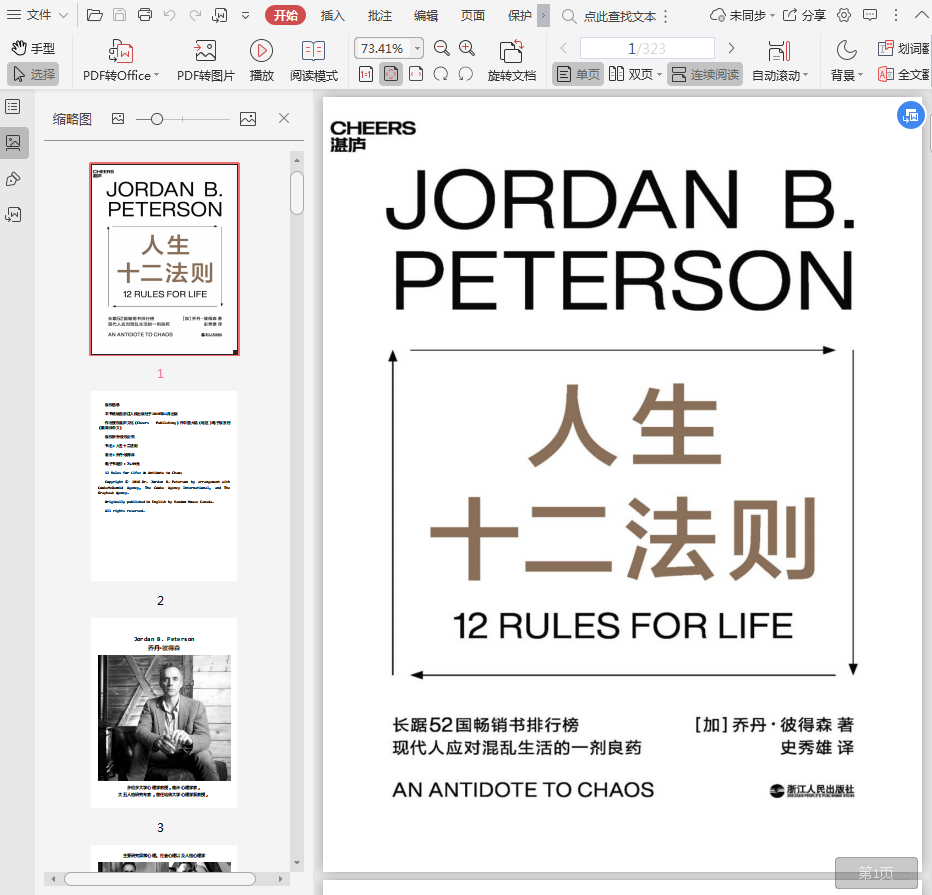Collapse the ribbon with the up chevron
This screenshot has width=932, height=895.
point(920,15)
